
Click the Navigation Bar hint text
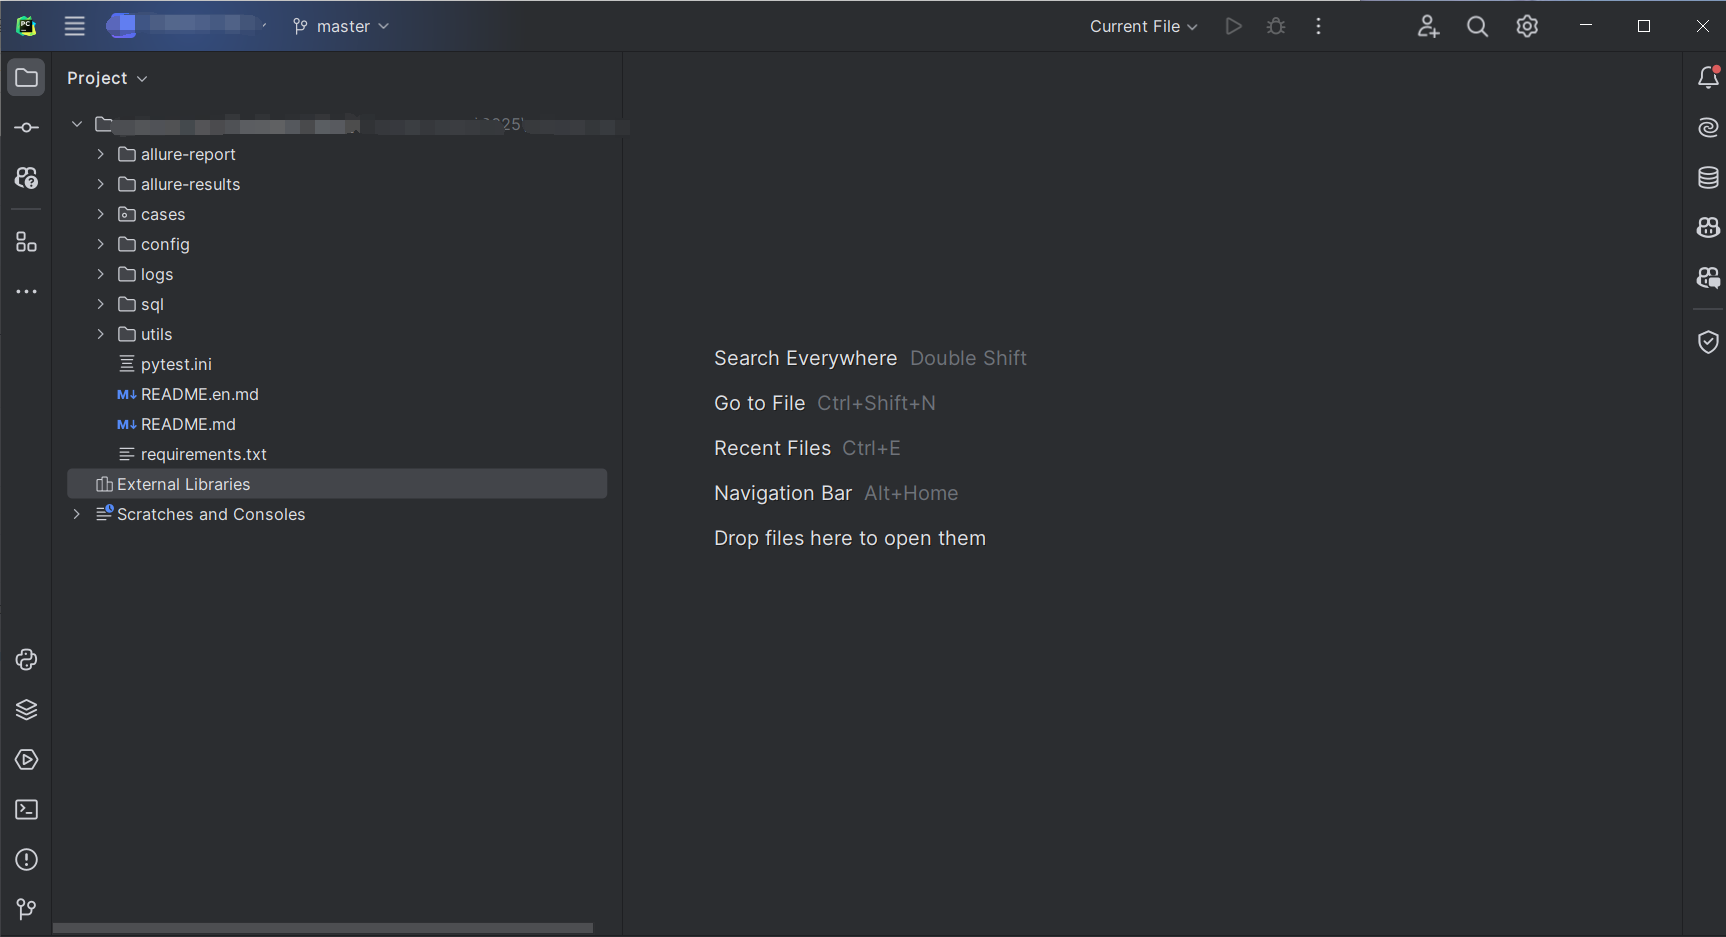click(x=783, y=493)
